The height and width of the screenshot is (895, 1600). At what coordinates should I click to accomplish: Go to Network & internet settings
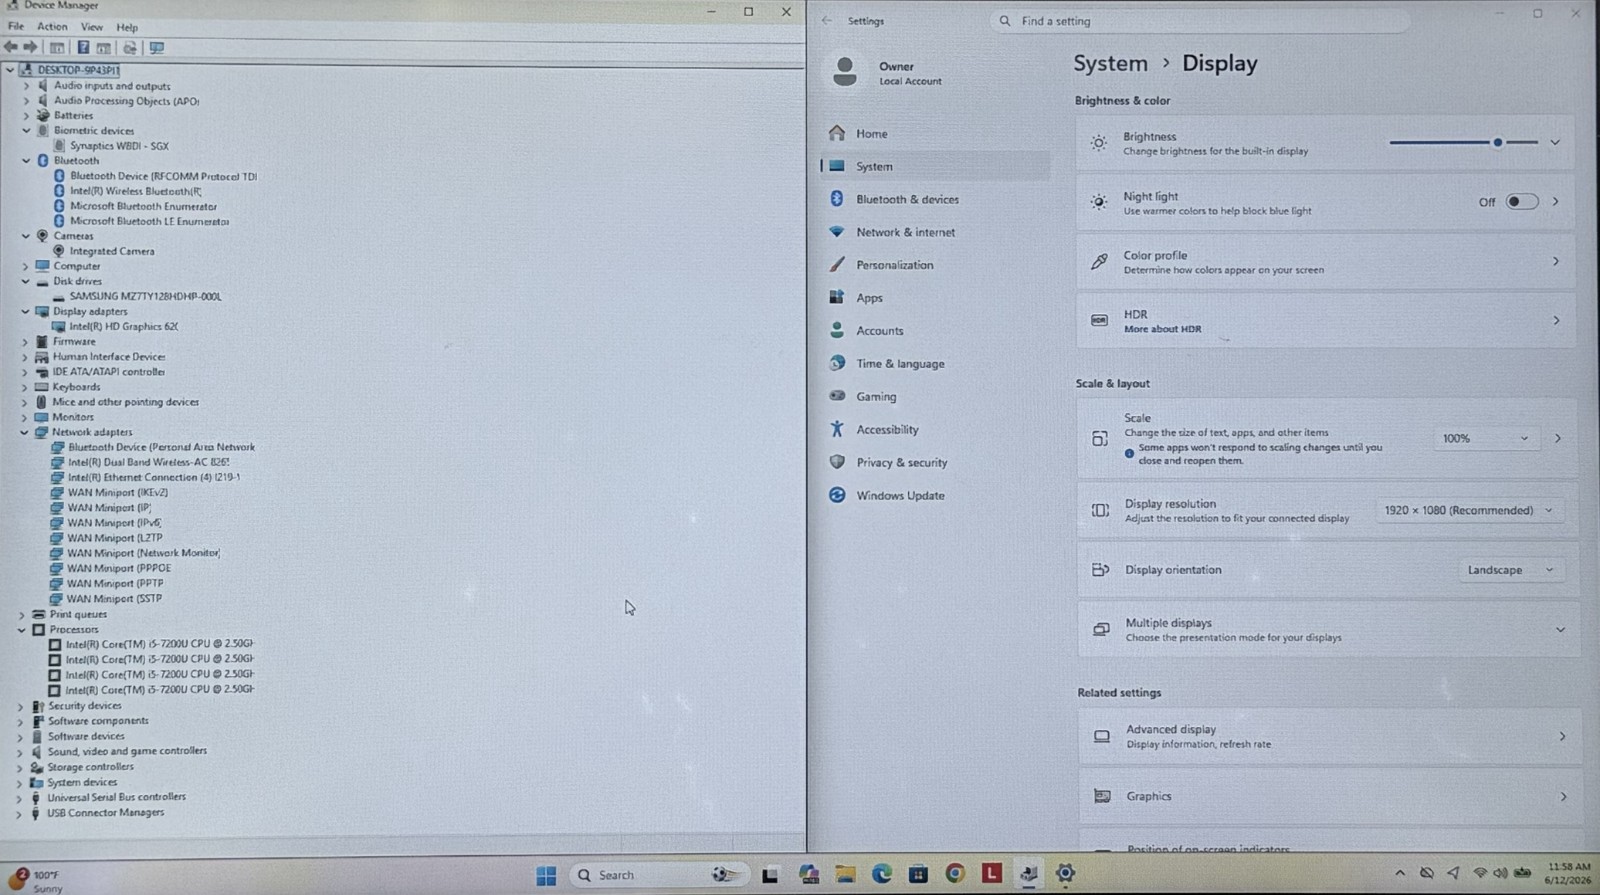[x=935, y=232]
